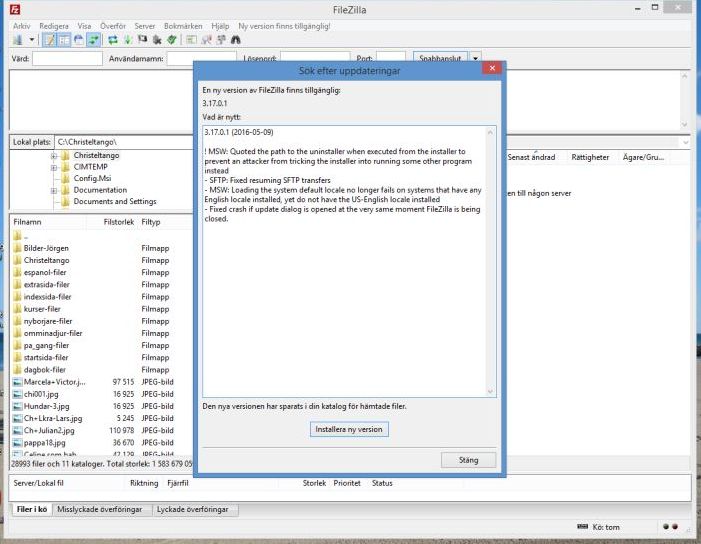Click Installera ny version button
Viewport: 701px width, 544px height.
(x=349, y=429)
